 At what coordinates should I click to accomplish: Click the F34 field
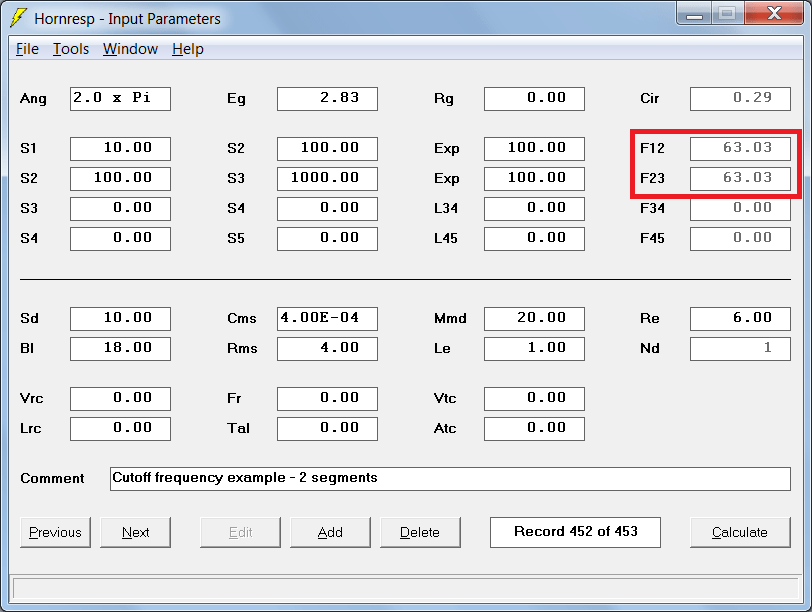coord(741,209)
